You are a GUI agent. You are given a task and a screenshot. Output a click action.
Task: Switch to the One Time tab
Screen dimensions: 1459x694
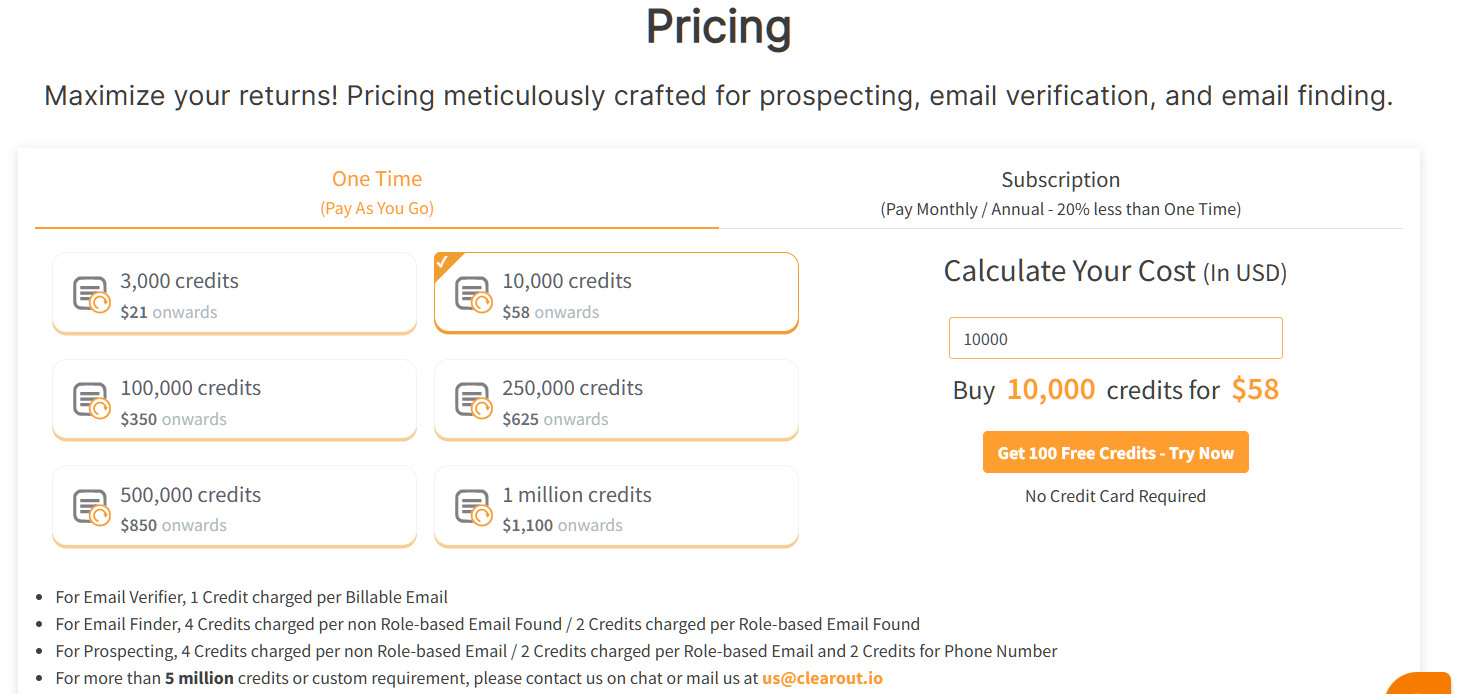point(377,192)
